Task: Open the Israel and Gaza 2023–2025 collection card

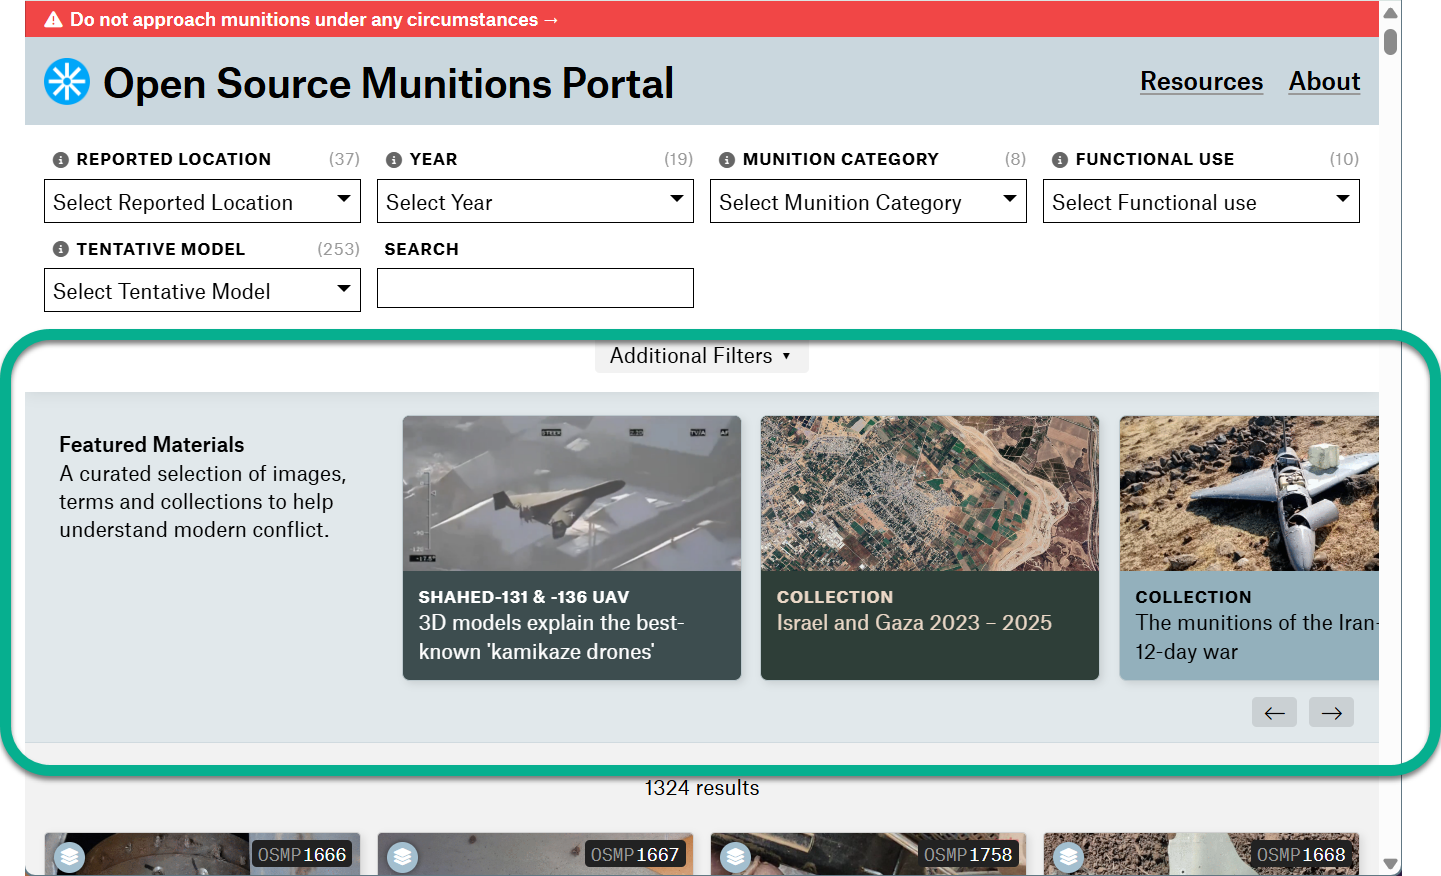Action: pyautogui.click(x=929, y=547)
